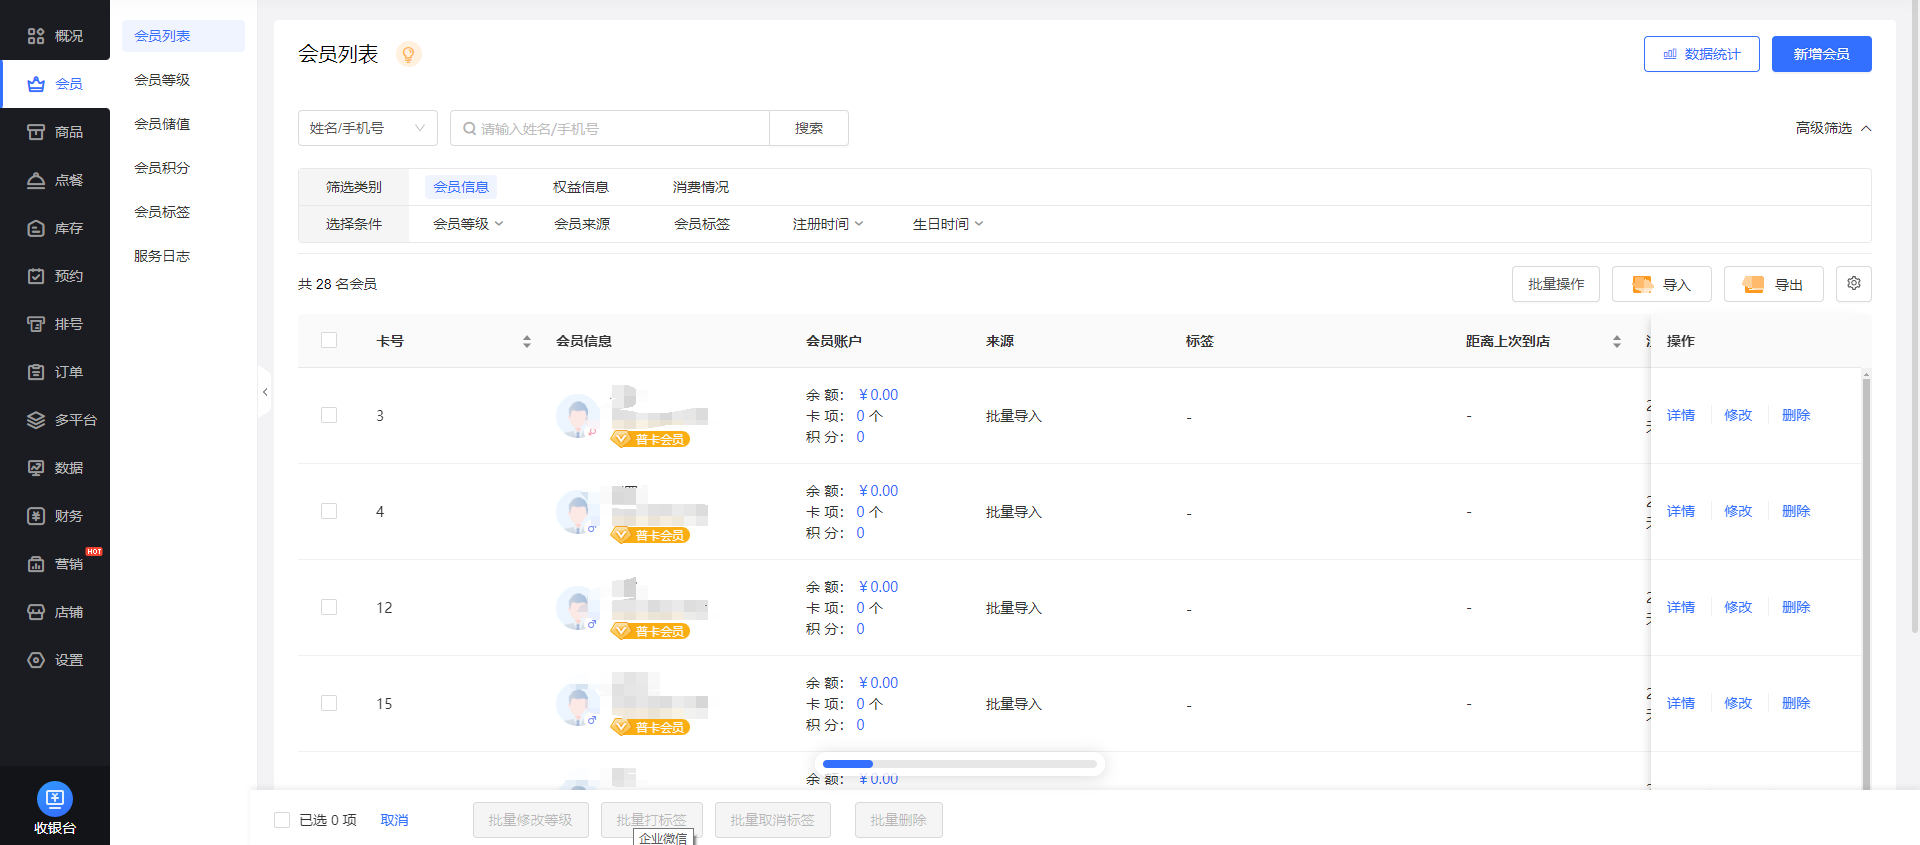Open the 姓名/手机号 search type dropdown
Image resolution: width=1920 pixels, height=845 pixels.
pyautogui.click(x=367, y=128)
